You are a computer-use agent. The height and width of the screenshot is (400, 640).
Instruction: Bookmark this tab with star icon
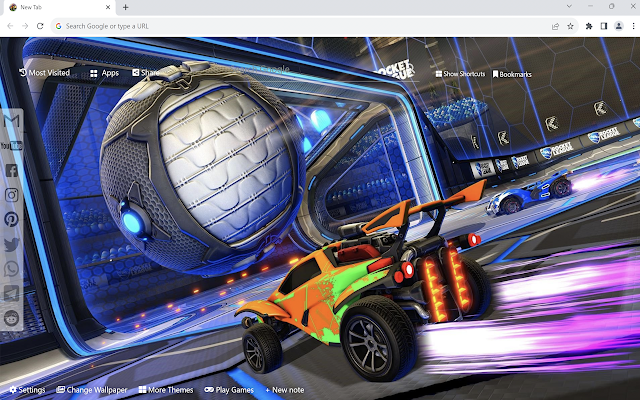coord(570,26)
